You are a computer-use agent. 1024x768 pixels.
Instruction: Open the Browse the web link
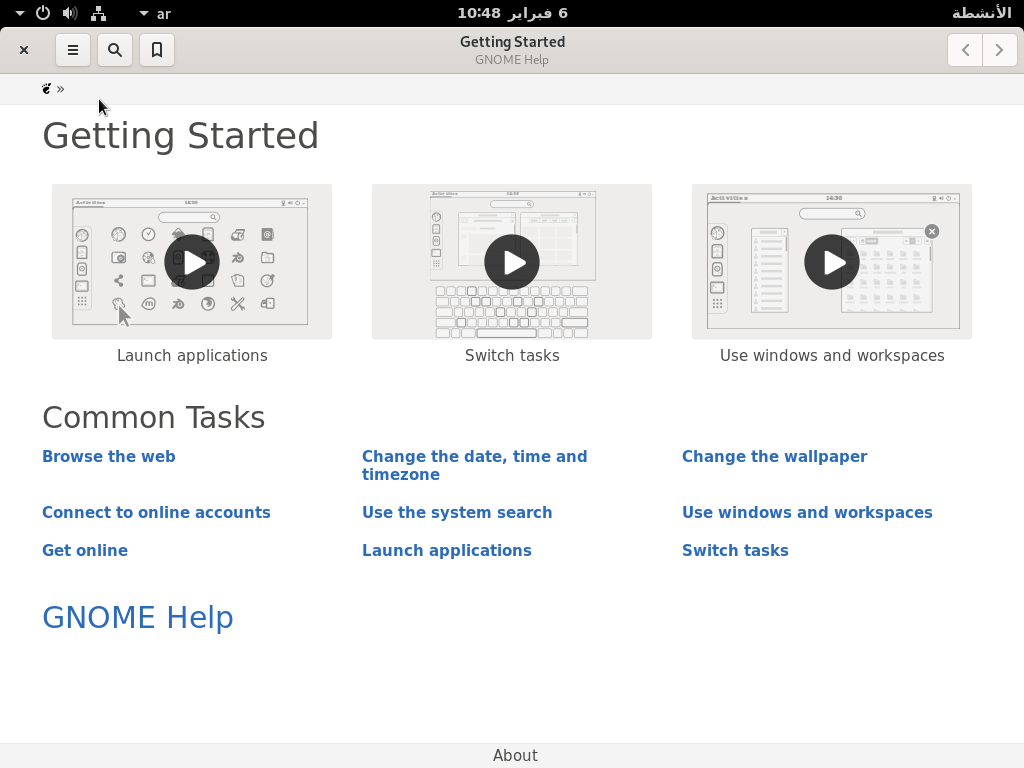(109, 456)
